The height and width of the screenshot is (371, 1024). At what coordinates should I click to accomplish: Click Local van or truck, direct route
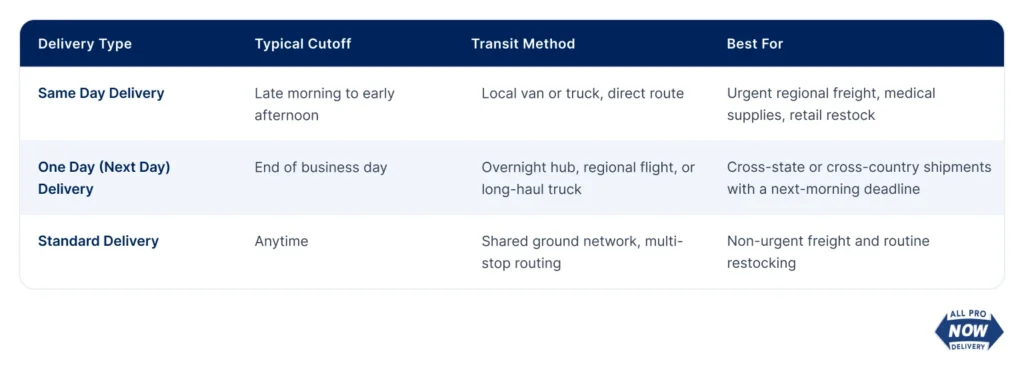point(583,93)
